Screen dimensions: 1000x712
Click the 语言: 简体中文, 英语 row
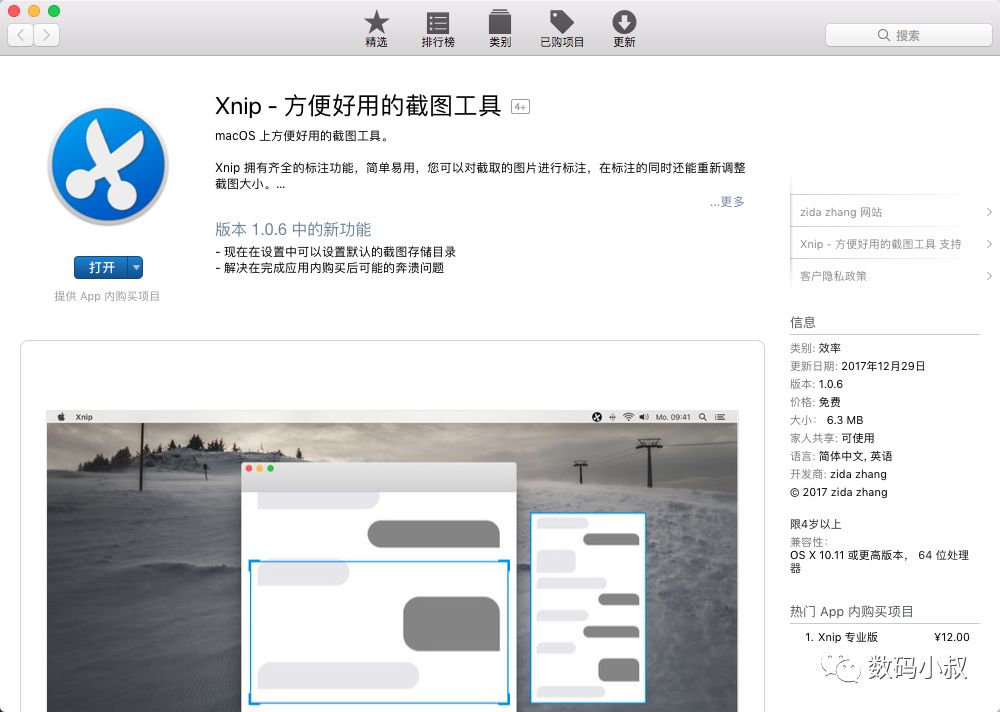(841, 456)
